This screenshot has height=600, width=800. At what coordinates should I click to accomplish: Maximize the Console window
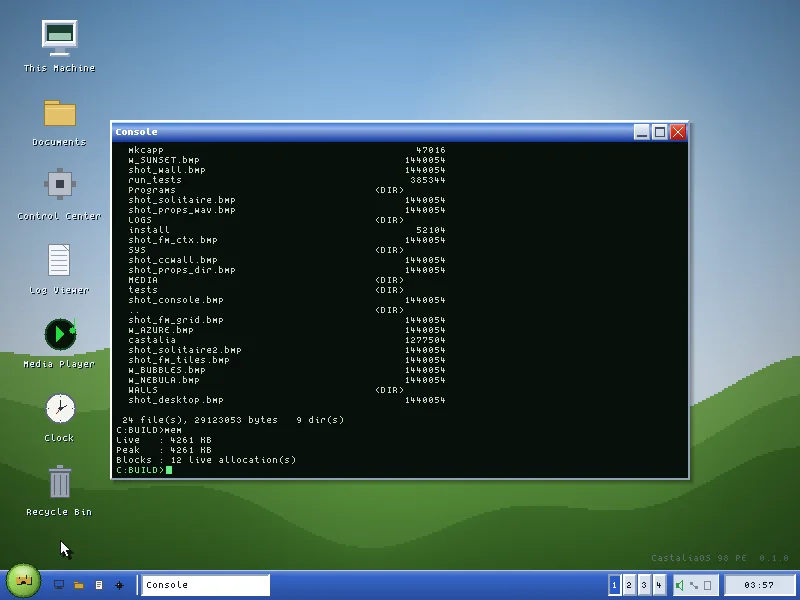click(660, 132)
